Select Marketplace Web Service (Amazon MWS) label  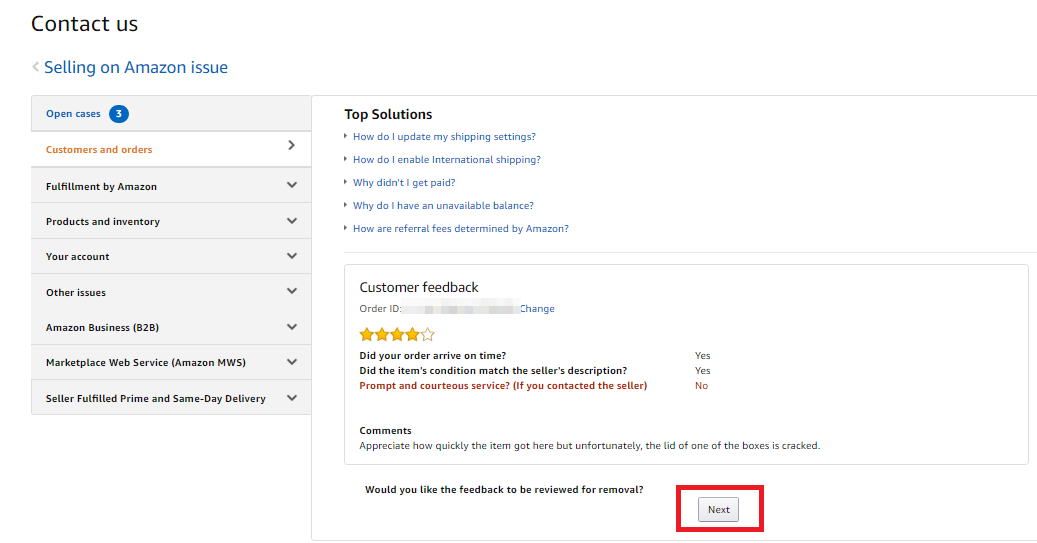click(145, 362)
